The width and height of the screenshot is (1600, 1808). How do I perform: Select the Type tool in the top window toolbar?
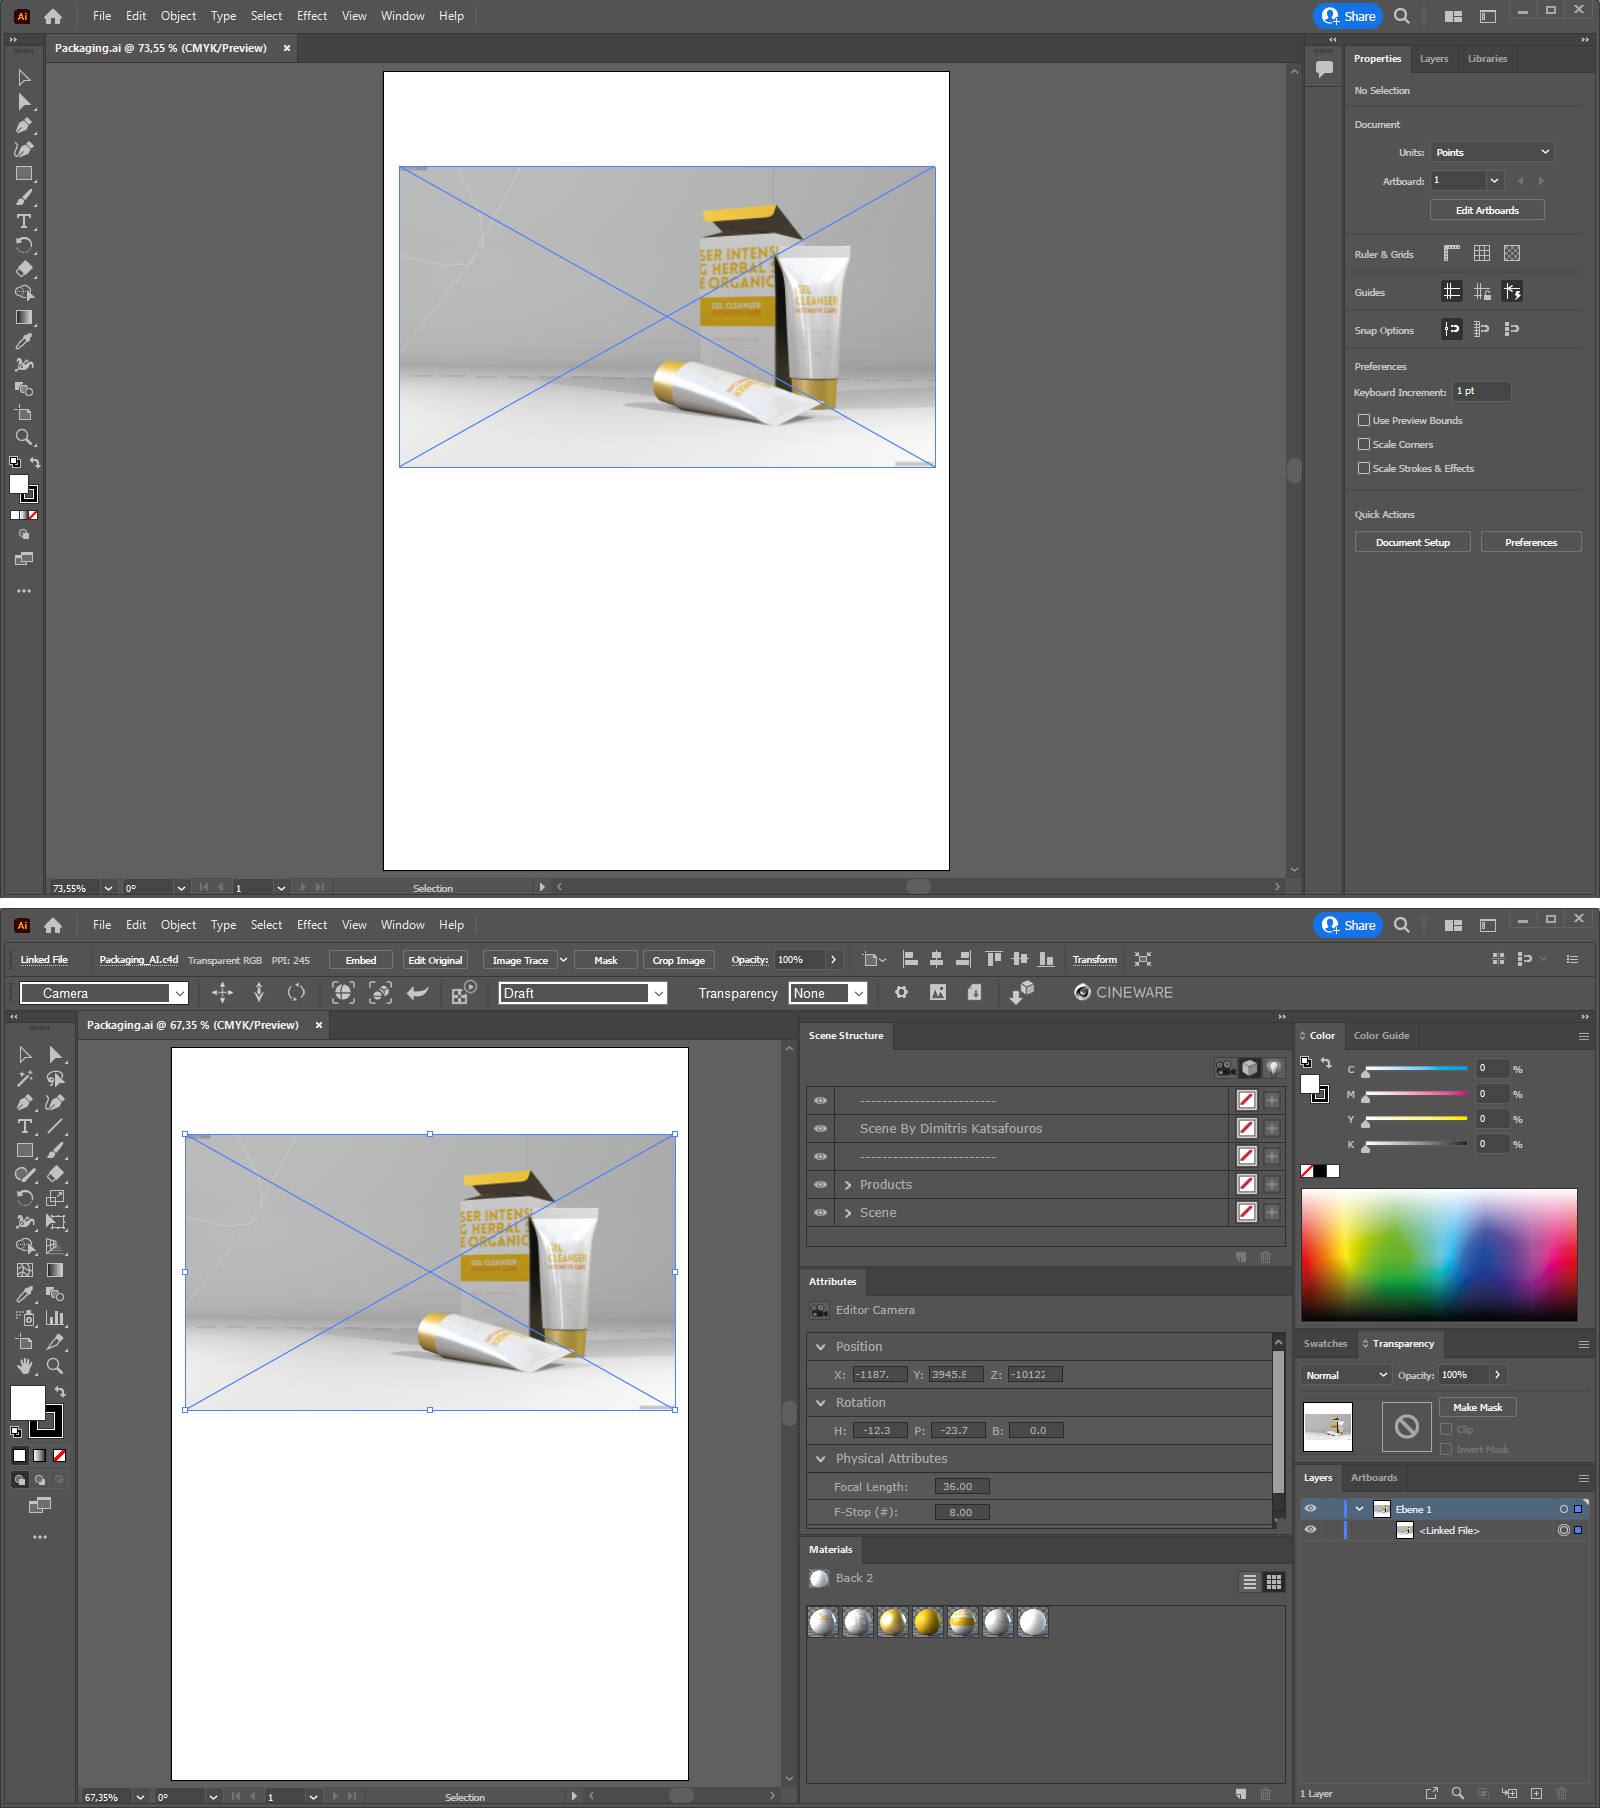click(x=24, y=221)
